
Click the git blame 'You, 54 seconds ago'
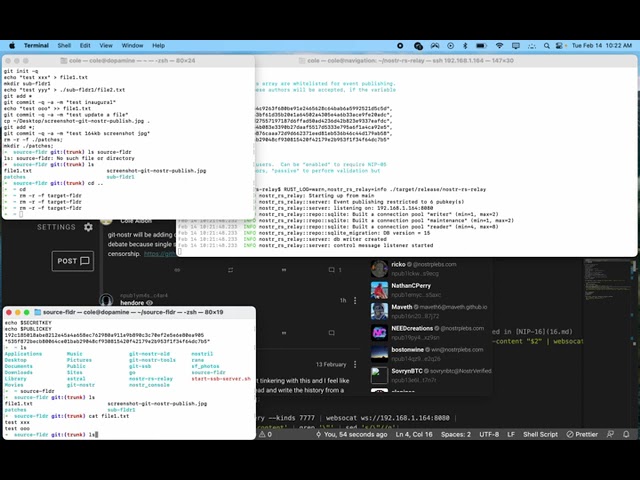351,434
